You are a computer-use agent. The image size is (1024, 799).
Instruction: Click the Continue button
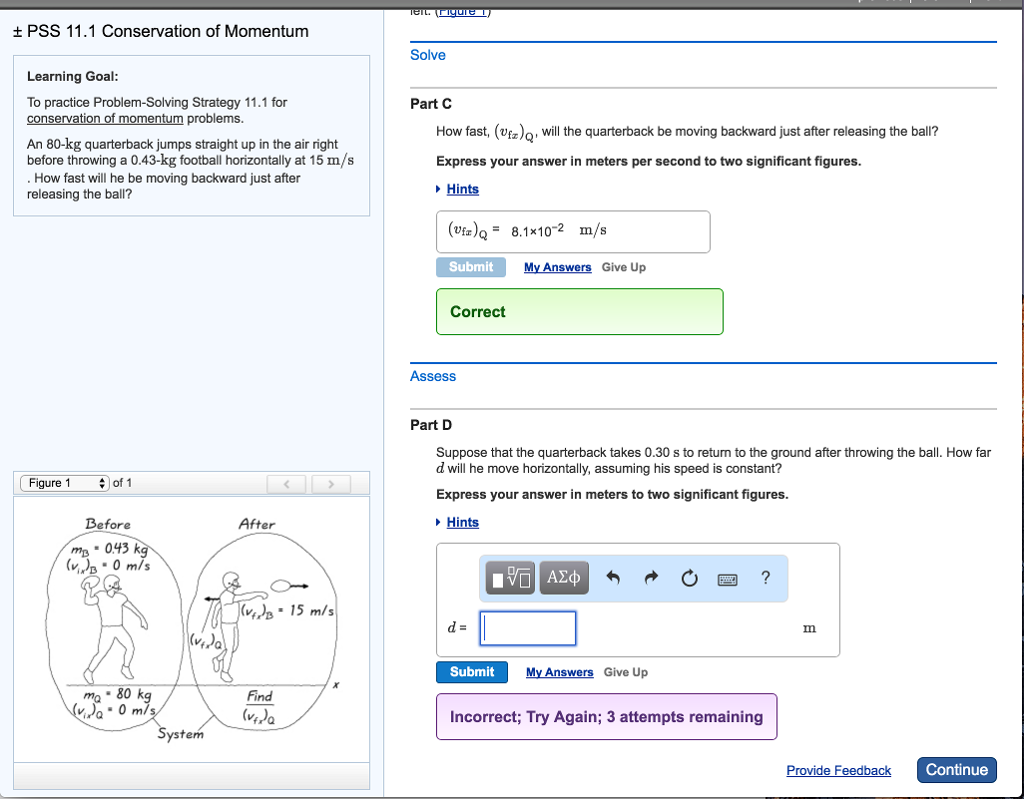point(956,770)
